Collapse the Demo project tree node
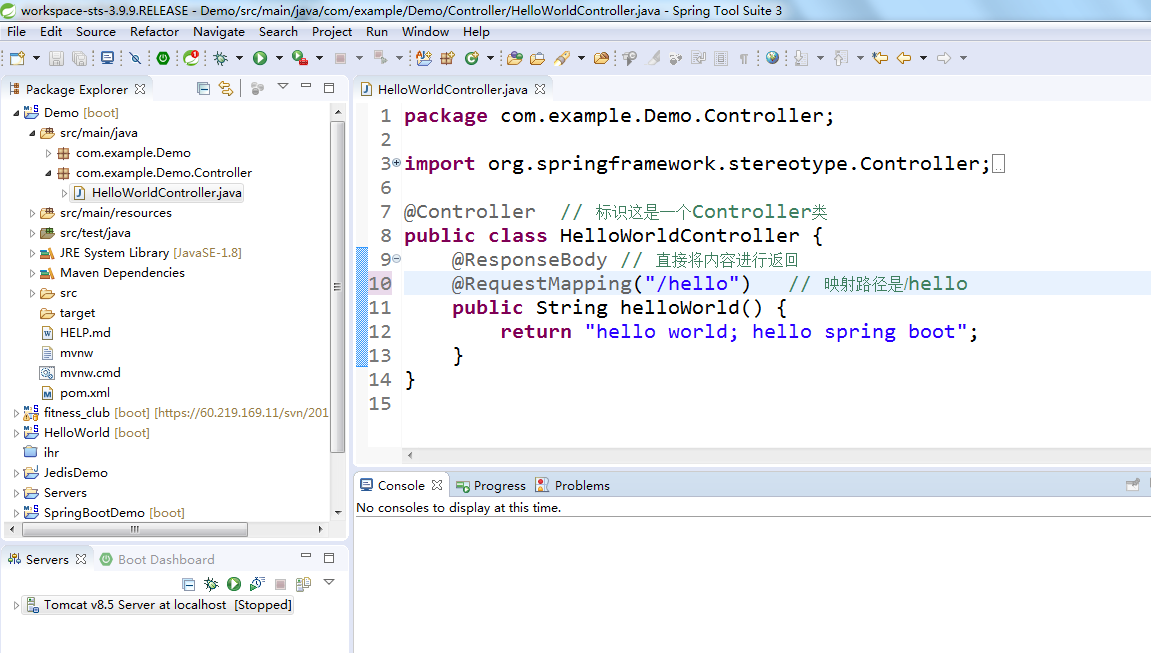Viewport: 1151px width, 653px height. [16, 113]
